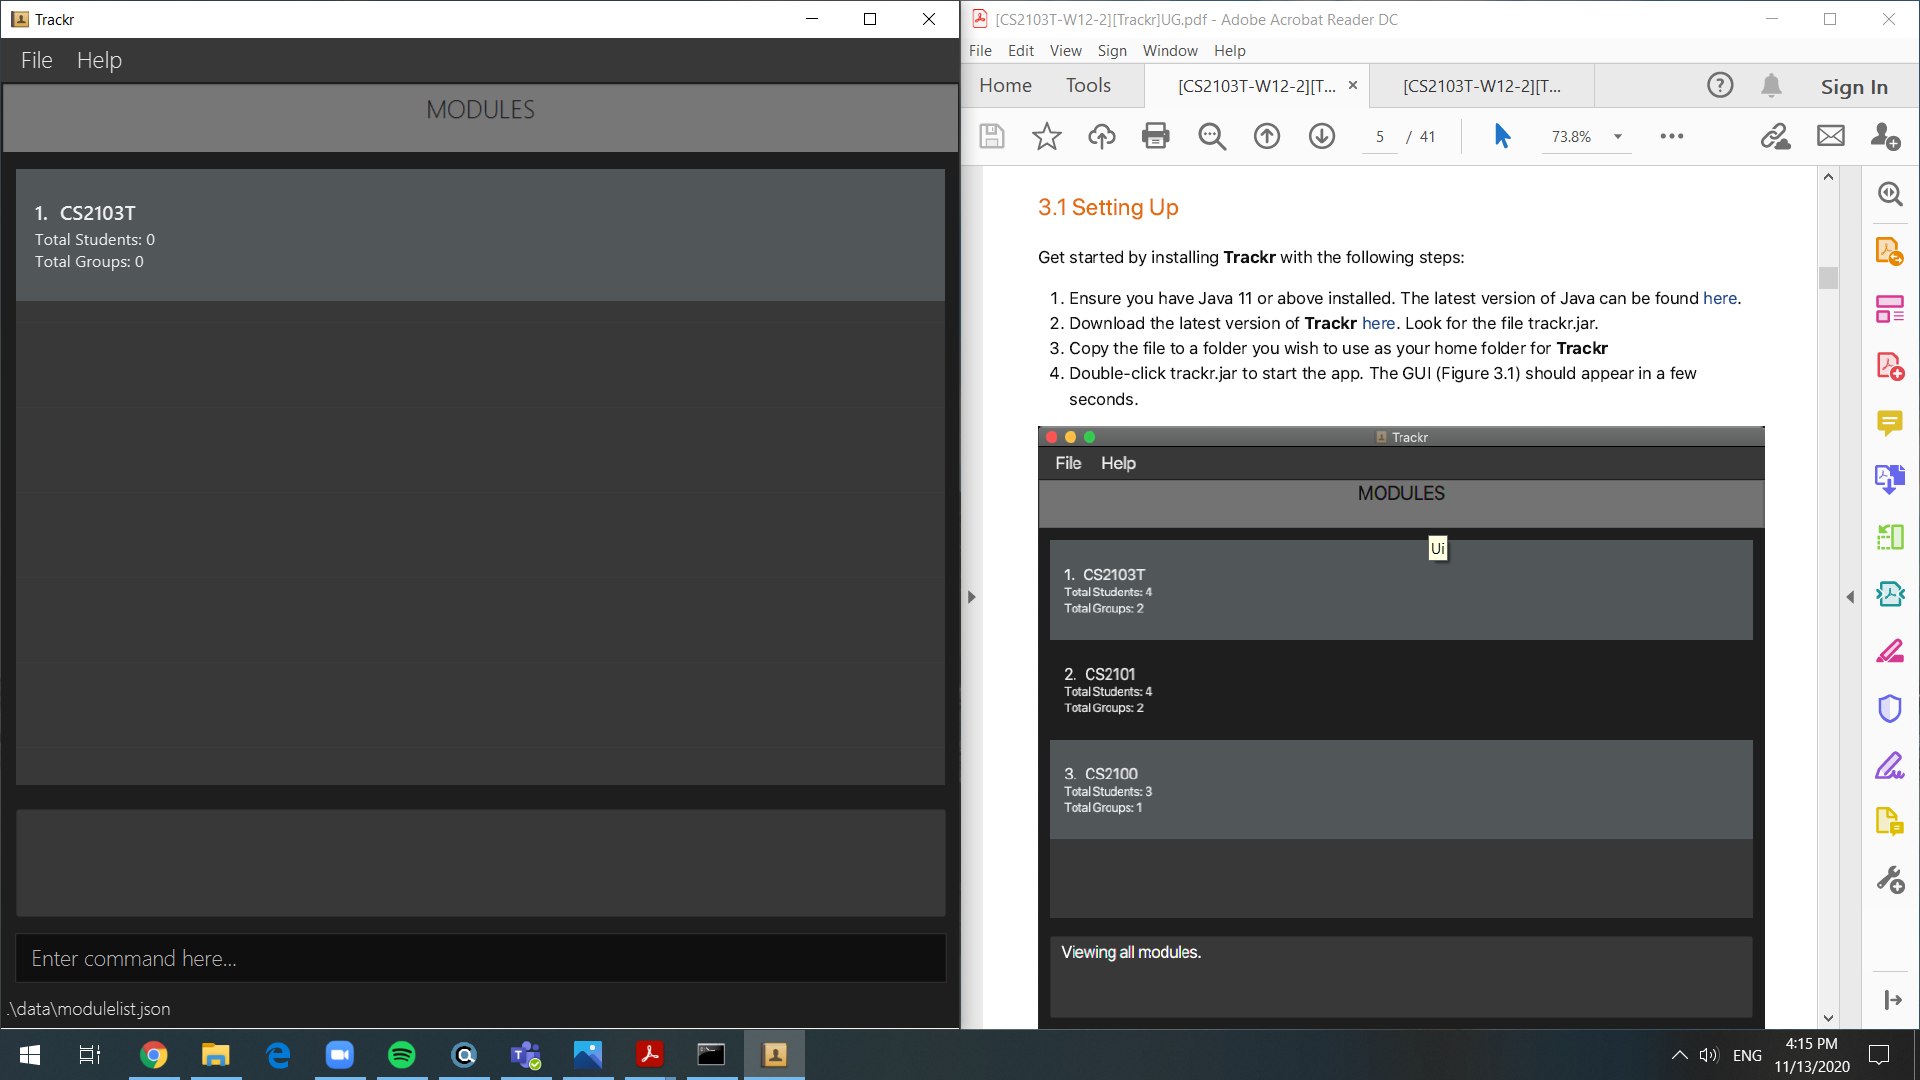The width and height of the screenshot is (1920, 1080).
Task: Click the Print file icon in Acrobat
Action: pos(1155,136)
